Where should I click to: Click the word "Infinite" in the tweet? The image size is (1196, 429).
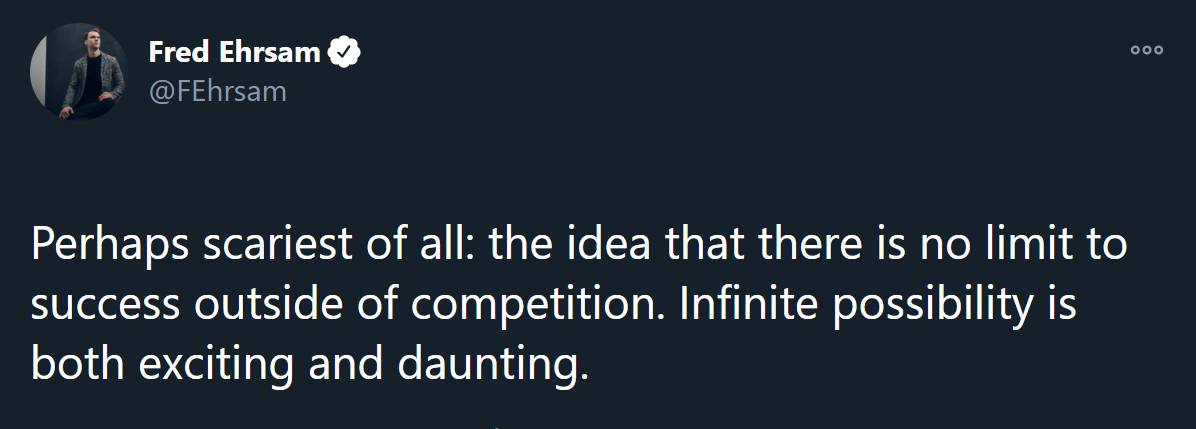(737, 305)
